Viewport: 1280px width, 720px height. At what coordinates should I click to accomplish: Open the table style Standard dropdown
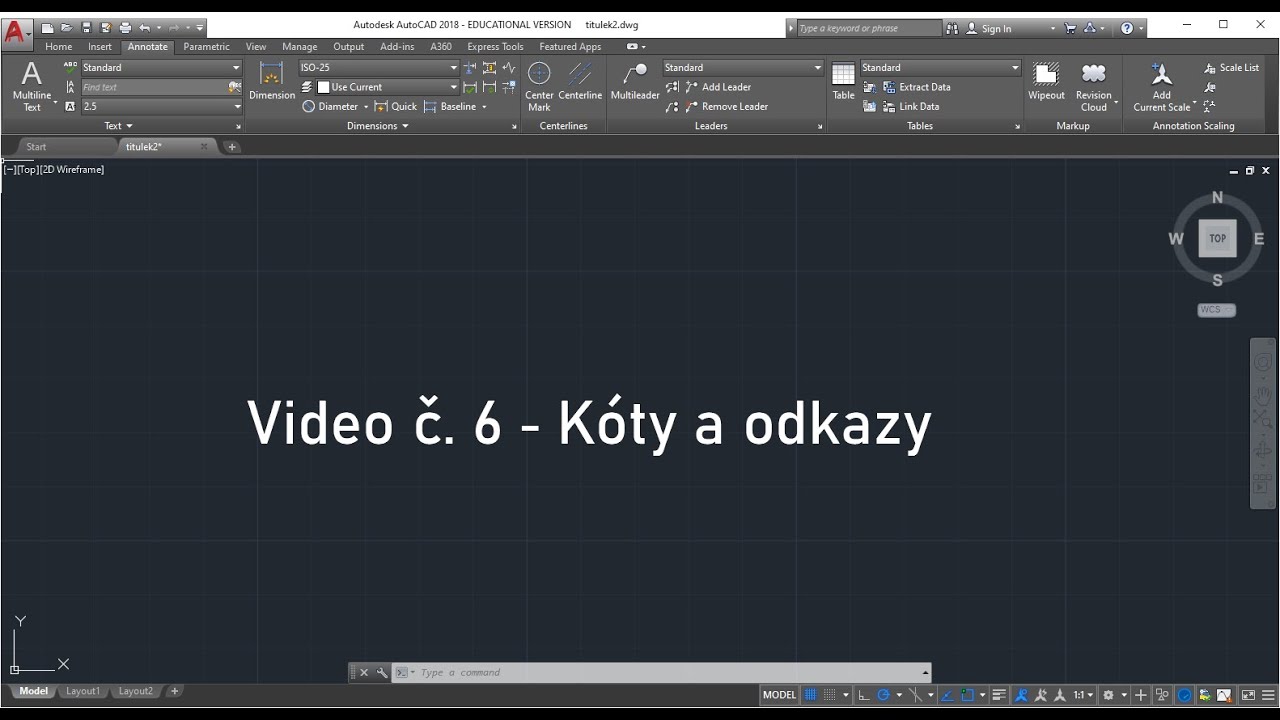[x=1015, y=67]
